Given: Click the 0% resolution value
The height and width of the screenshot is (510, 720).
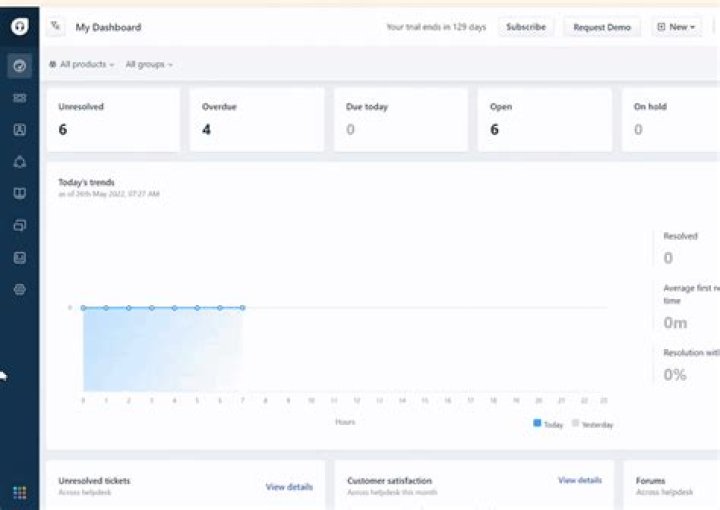Looking at the screenshot, I should point(675,375).
